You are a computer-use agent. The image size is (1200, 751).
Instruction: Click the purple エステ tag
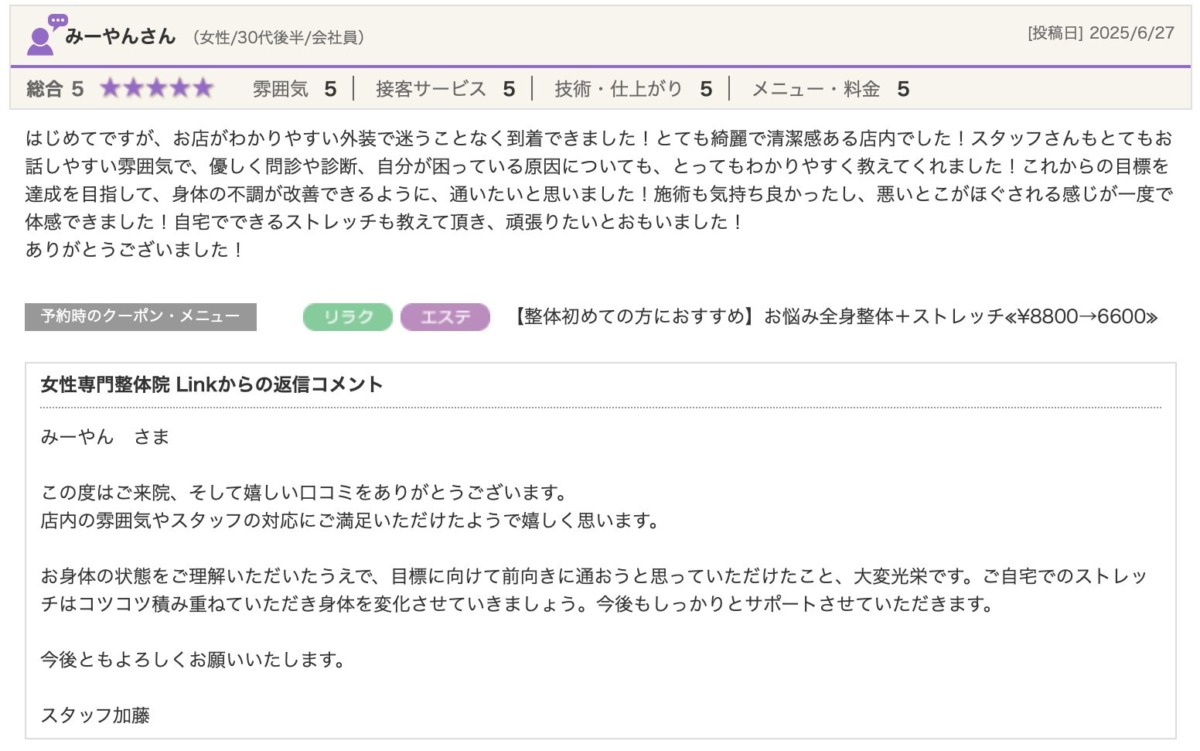pyautogui.click(x=445, y=317)
